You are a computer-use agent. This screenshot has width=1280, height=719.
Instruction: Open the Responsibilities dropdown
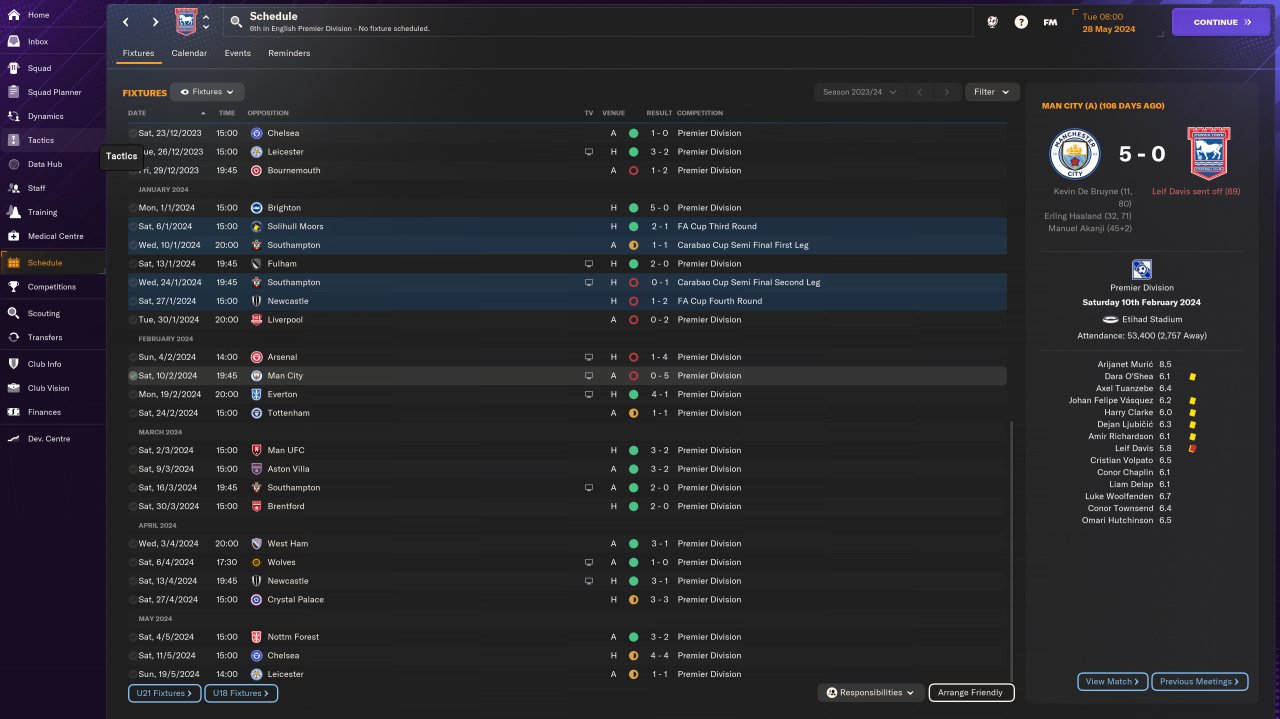(870, 692)
